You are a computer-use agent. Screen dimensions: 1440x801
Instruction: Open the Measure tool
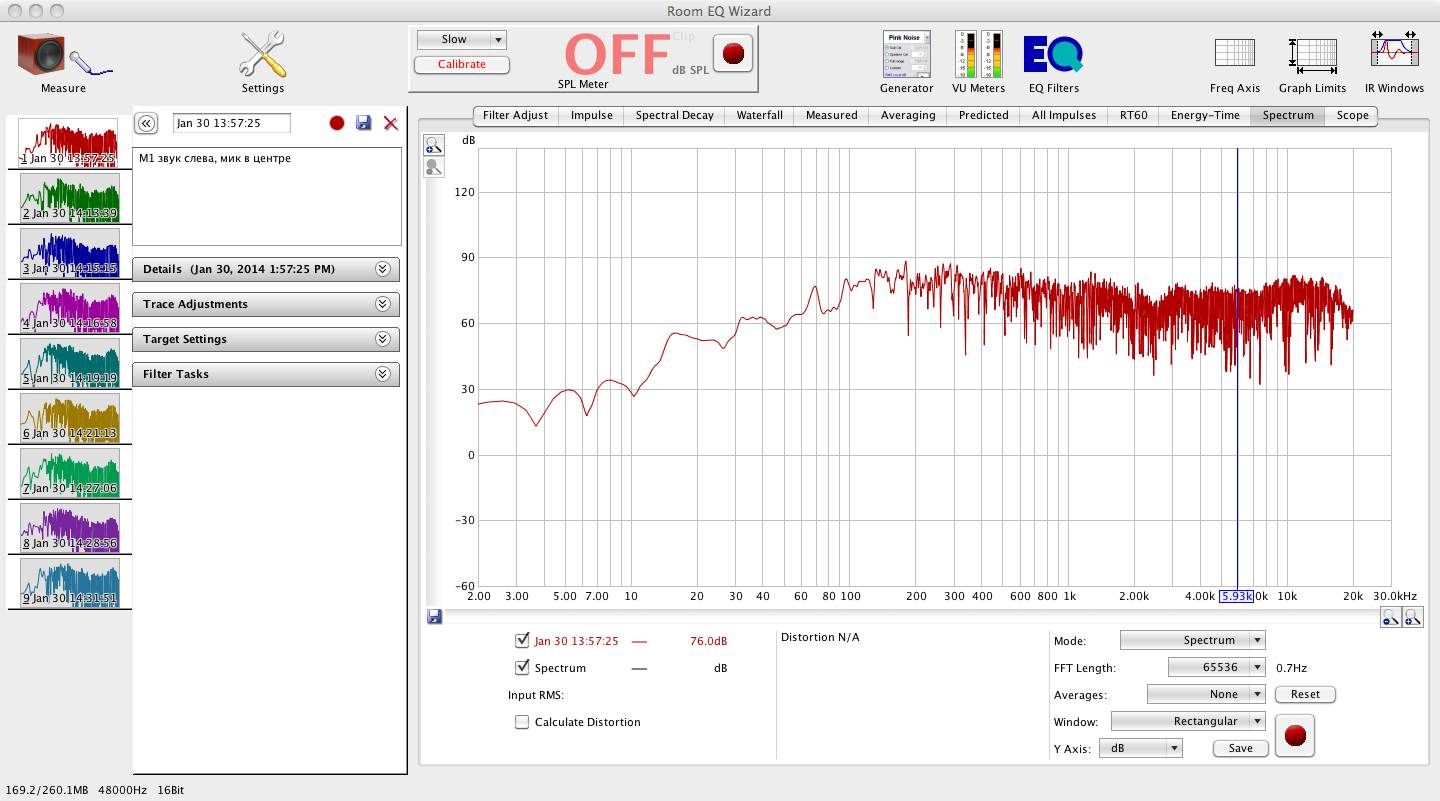point(63,58)
